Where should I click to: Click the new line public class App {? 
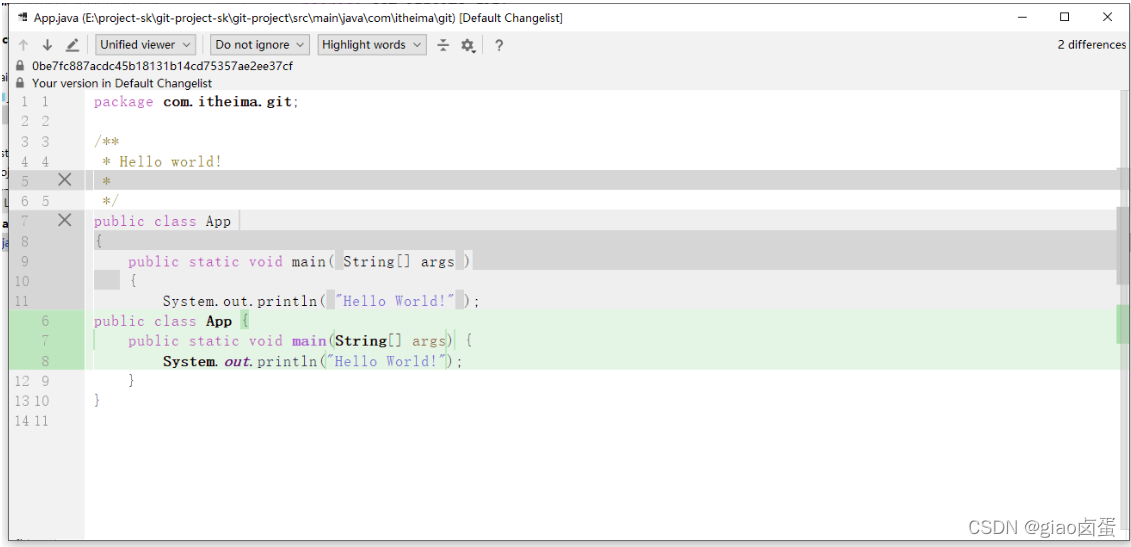pos(172,321)
